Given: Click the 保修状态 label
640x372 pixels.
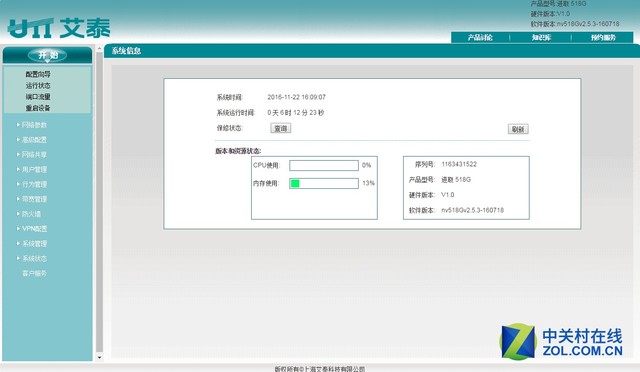Looking at the screenshot, I should click(229, 128).
